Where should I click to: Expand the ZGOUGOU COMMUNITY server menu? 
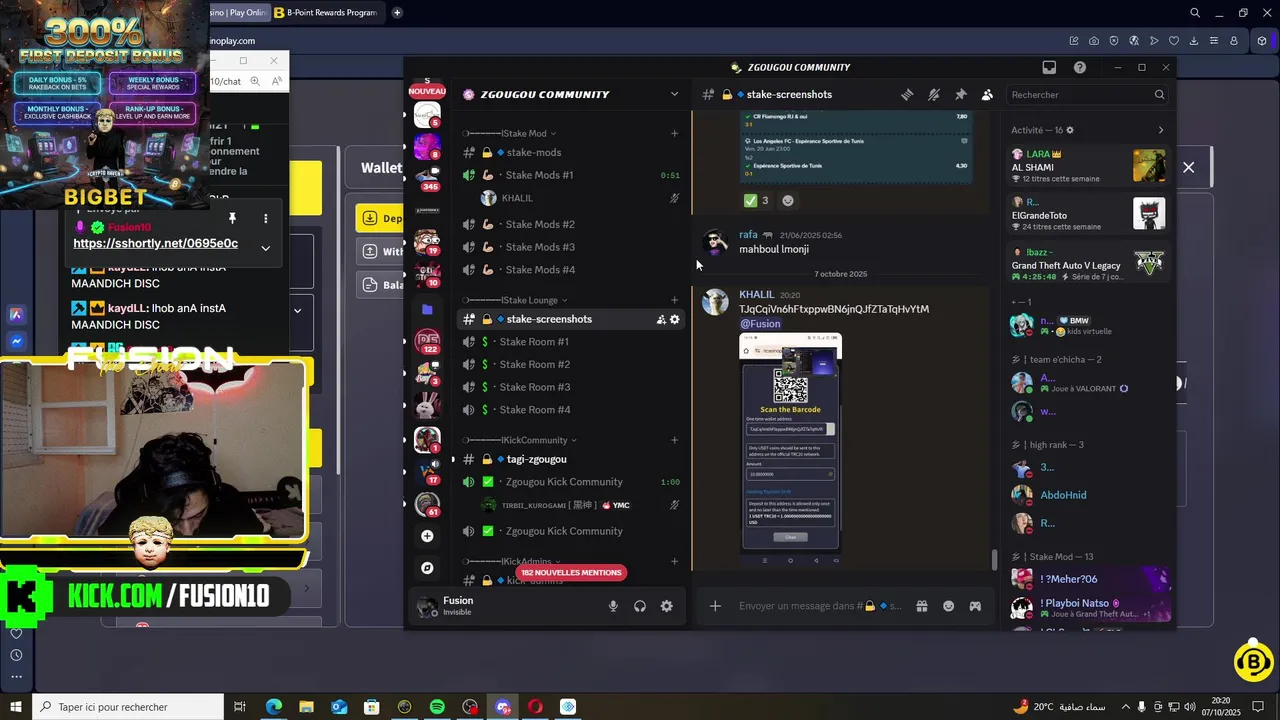coord(674,94)
